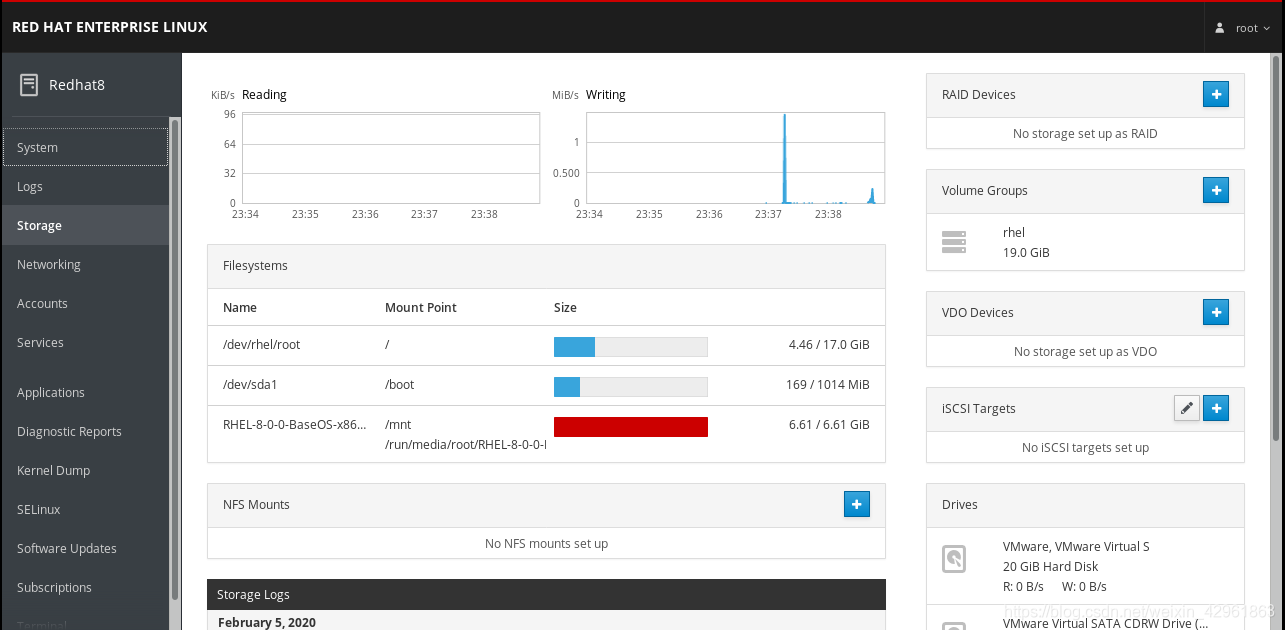1285x630 pixels.
Task: Click the Reading throughput graph
Action: [390, 158]
